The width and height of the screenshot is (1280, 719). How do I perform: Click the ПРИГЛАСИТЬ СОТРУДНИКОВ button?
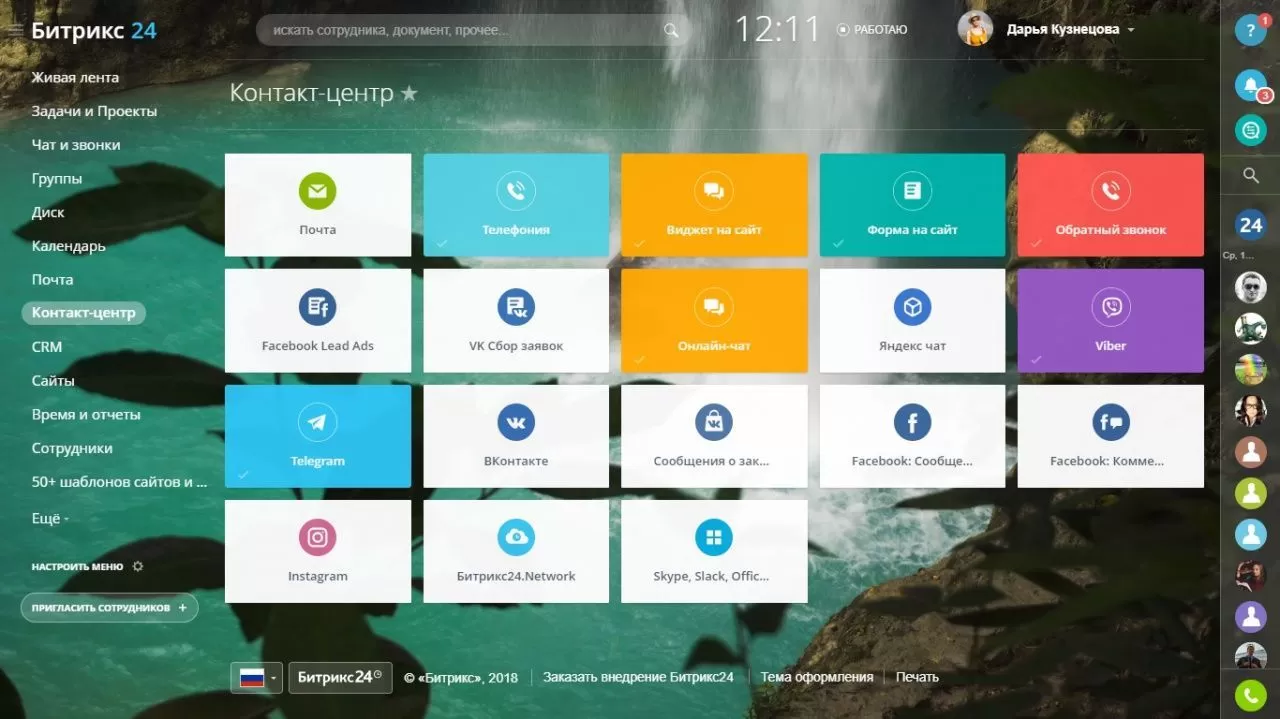(x=109, y=607)
